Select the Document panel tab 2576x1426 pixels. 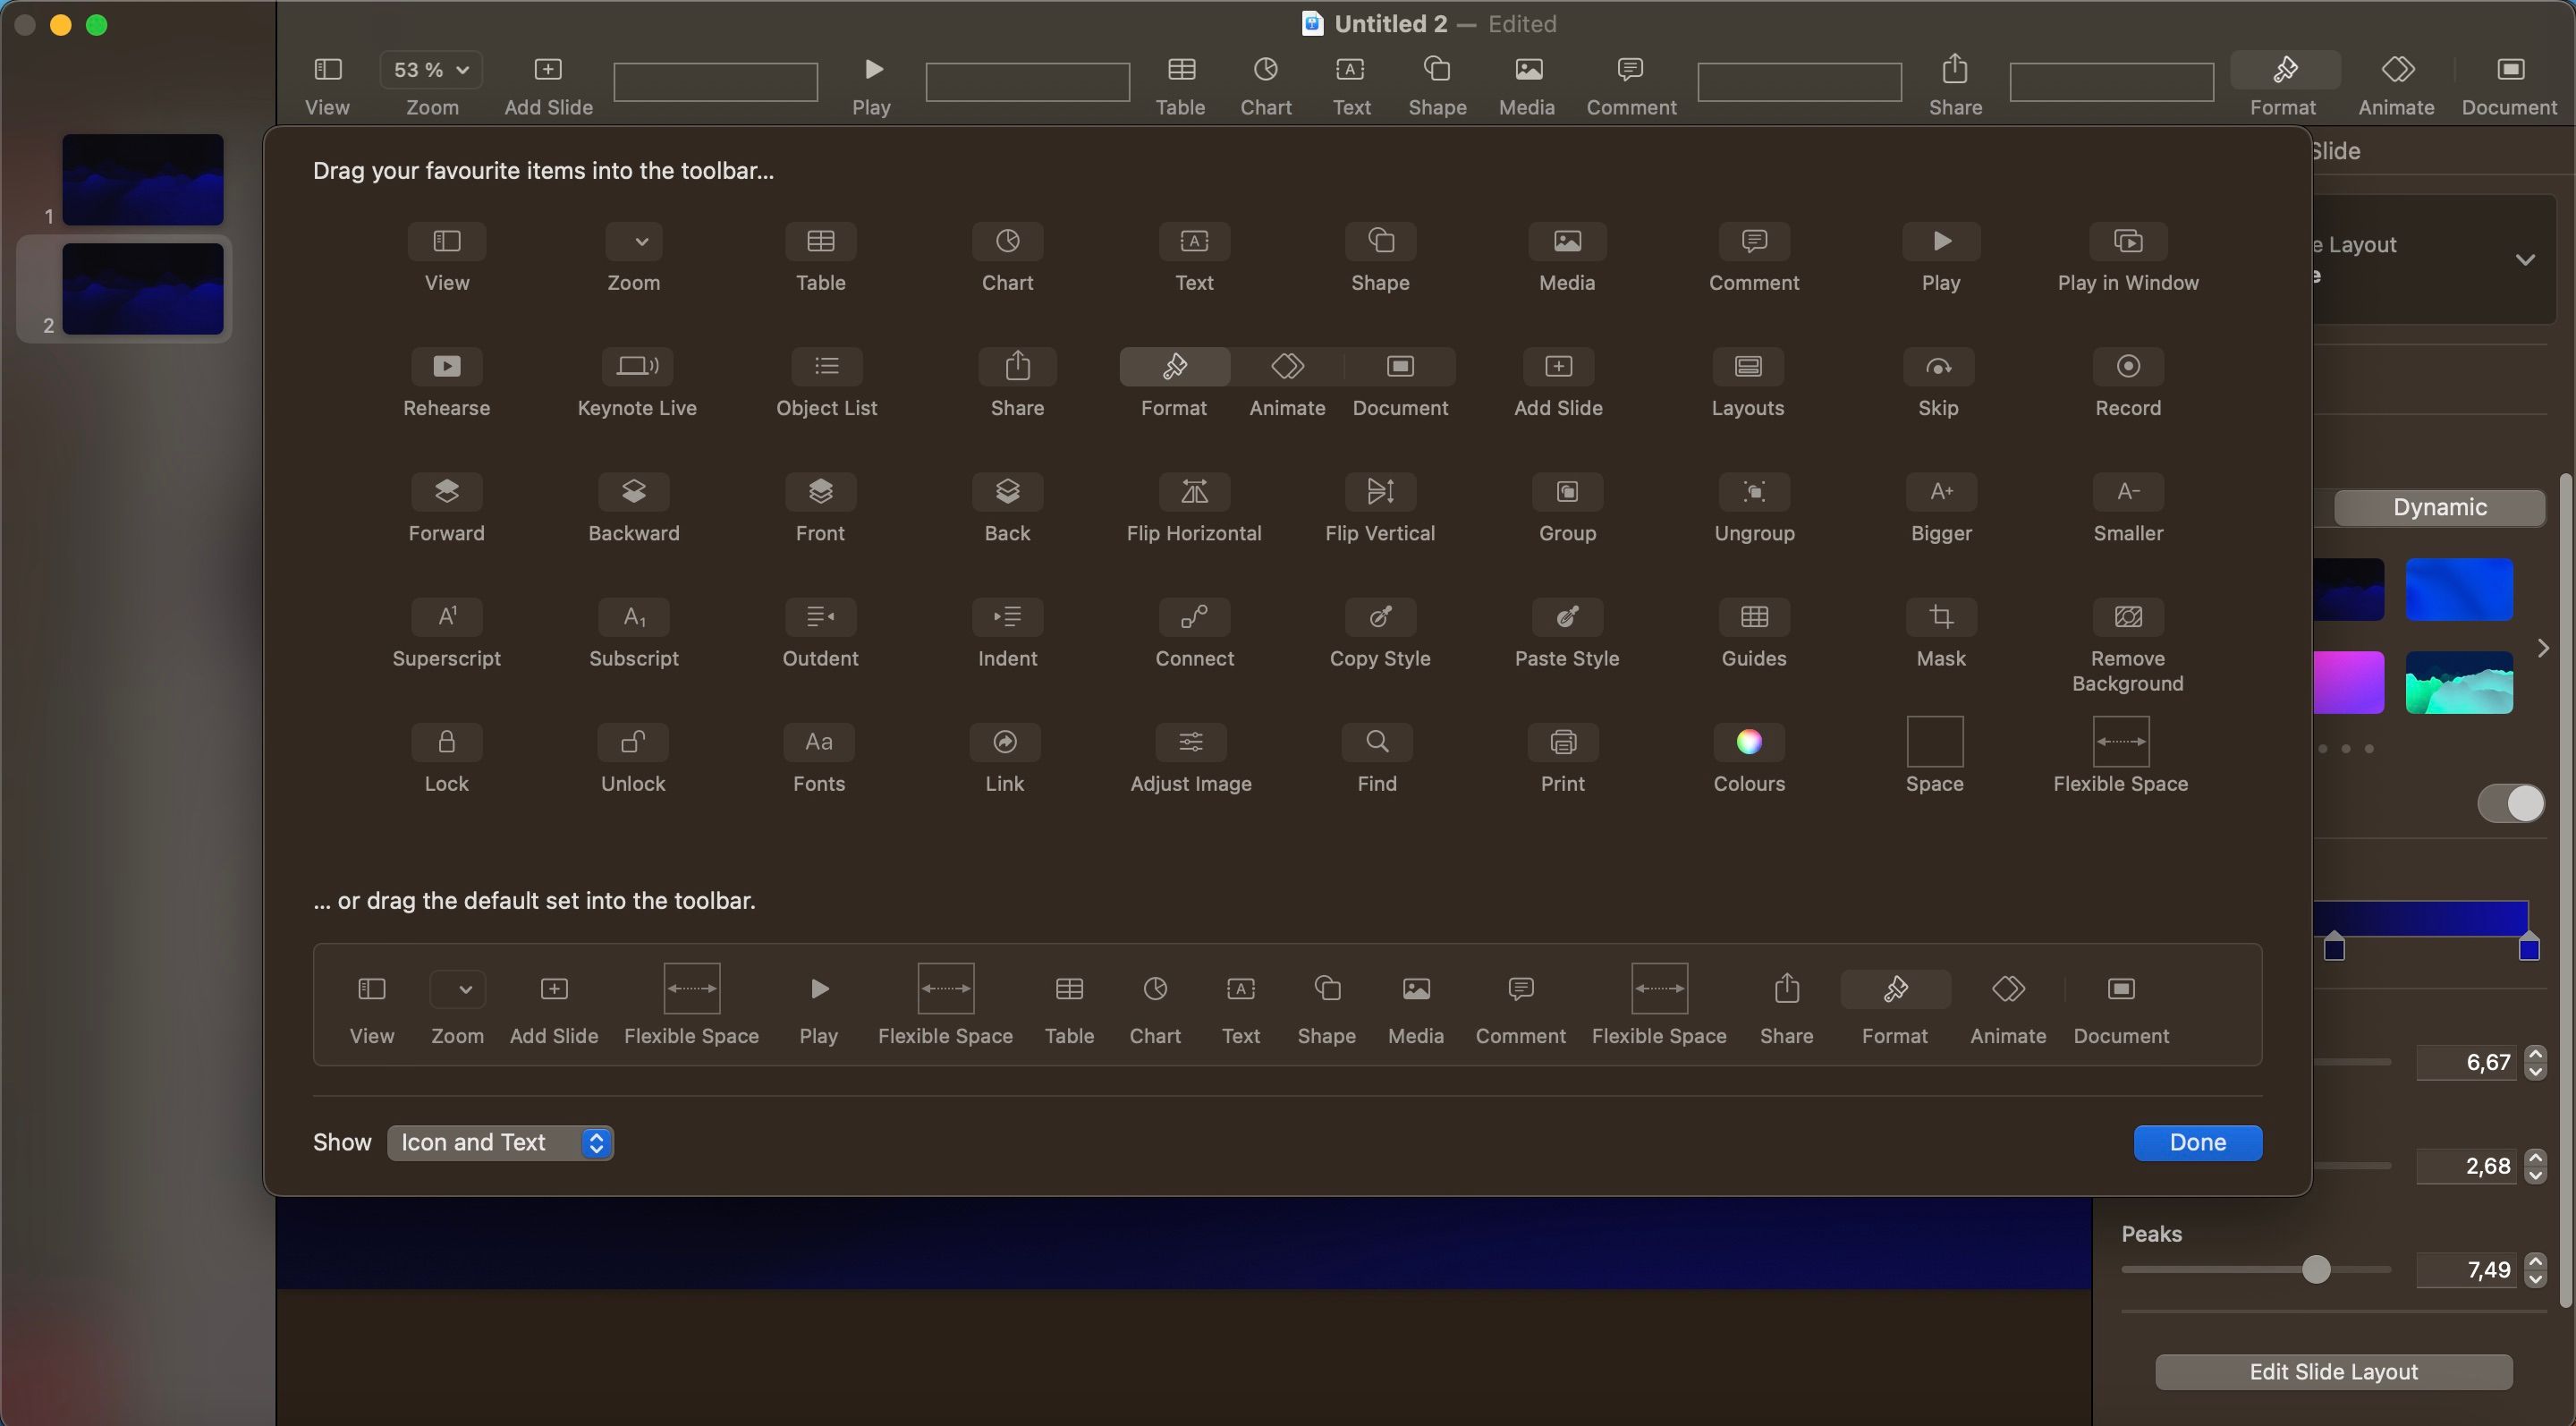click(x=2511, y=81)
